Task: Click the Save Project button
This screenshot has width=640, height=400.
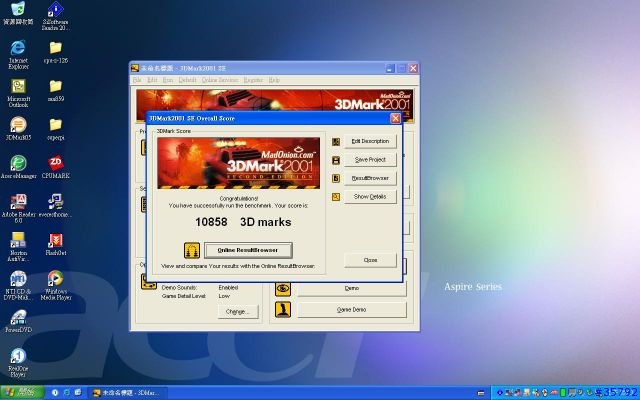Action: (370, 160)
